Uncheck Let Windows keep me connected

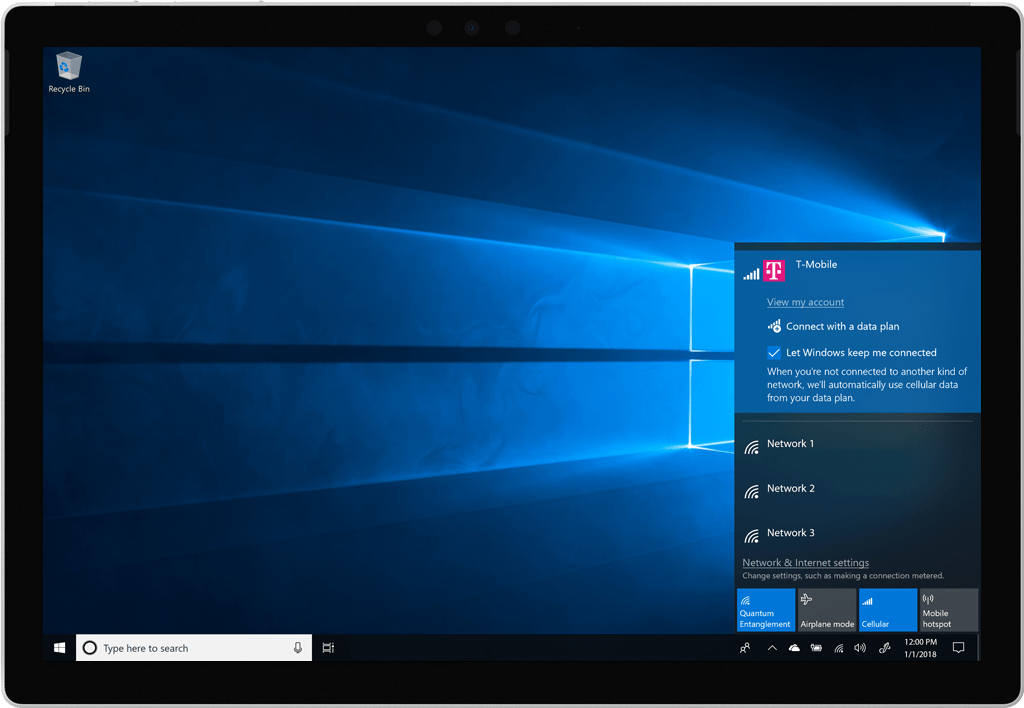774,353
